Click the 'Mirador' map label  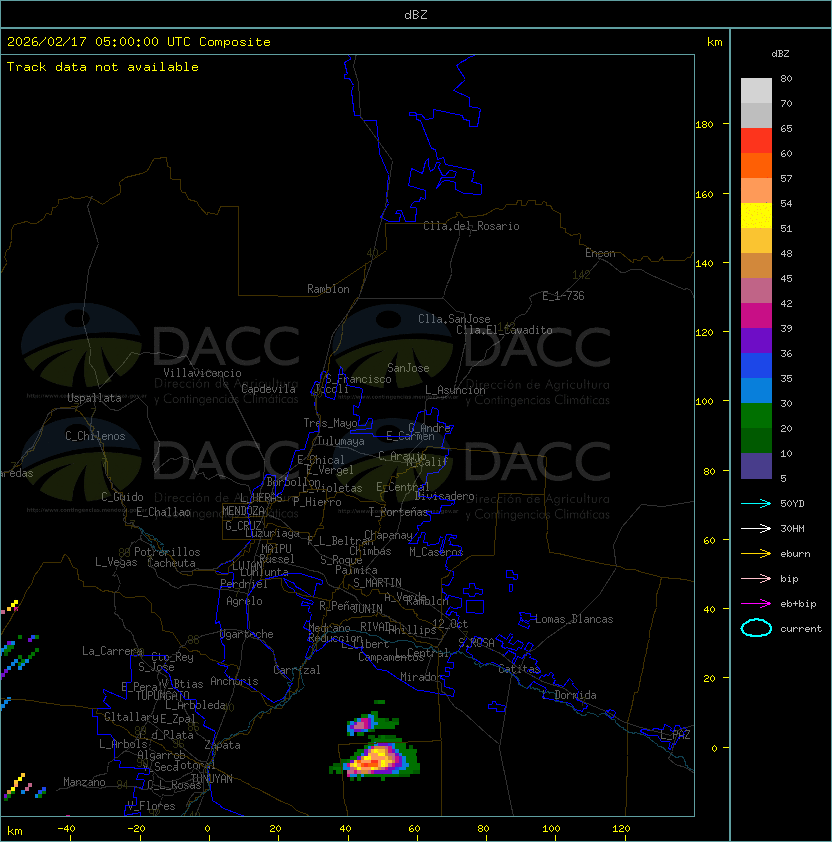click(x=421, y=677)
